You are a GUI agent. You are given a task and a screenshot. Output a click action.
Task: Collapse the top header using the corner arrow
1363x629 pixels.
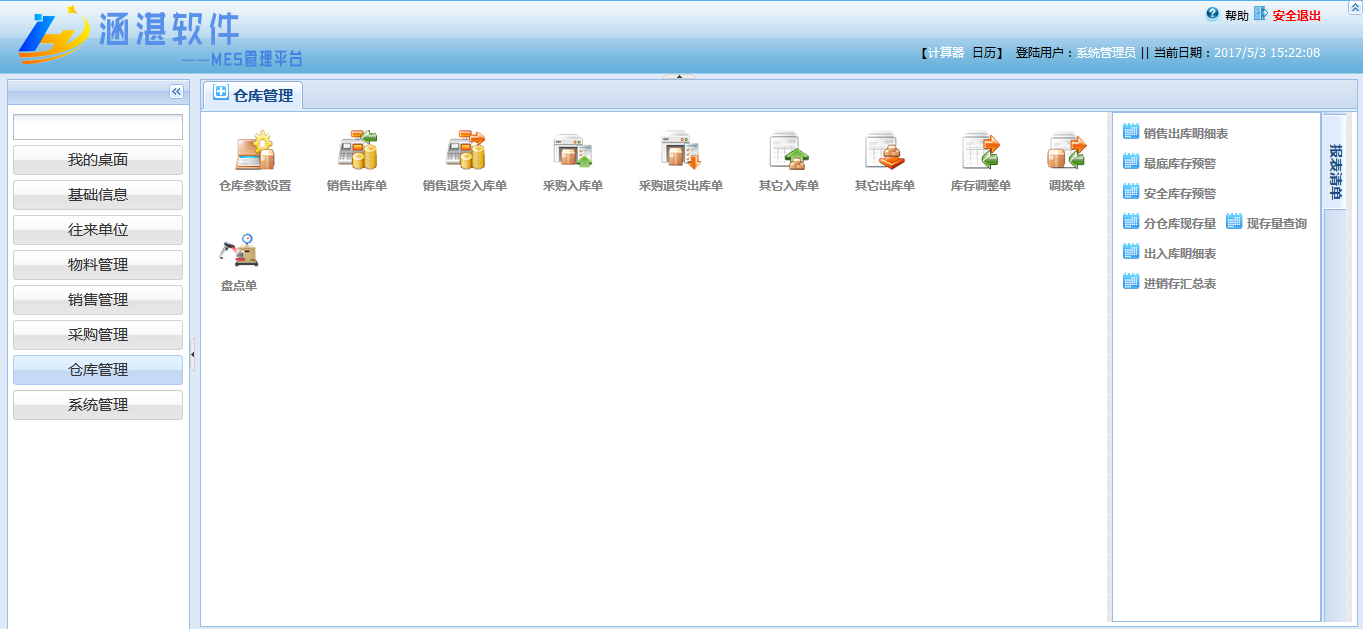point(1354,8)
